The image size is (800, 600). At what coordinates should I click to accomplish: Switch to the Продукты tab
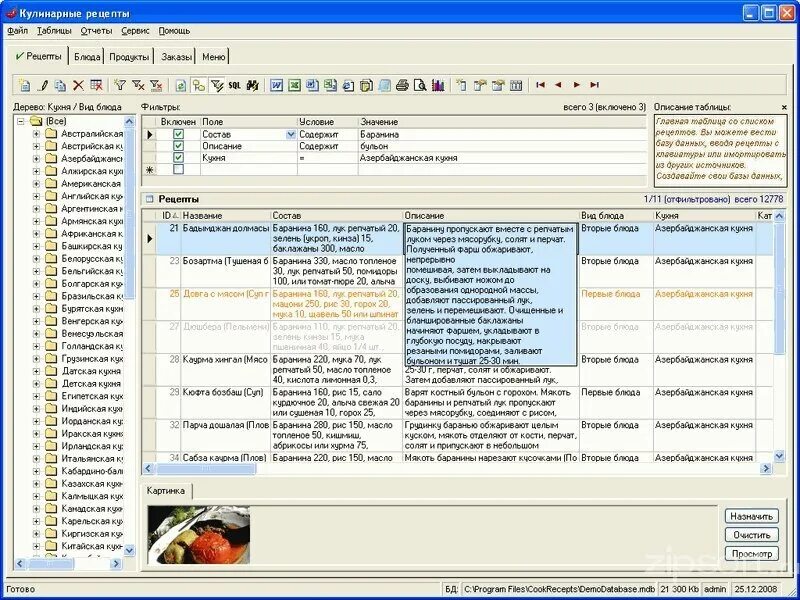tap(129, 57)
